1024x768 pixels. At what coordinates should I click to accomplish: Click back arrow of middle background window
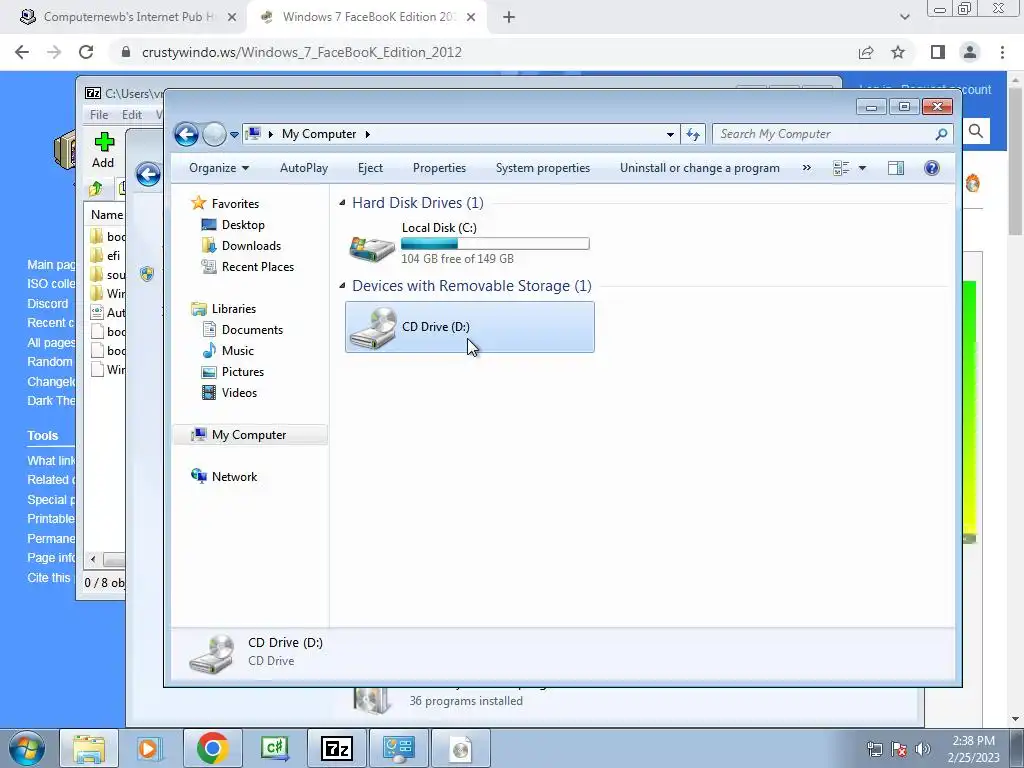pos(149,174)
